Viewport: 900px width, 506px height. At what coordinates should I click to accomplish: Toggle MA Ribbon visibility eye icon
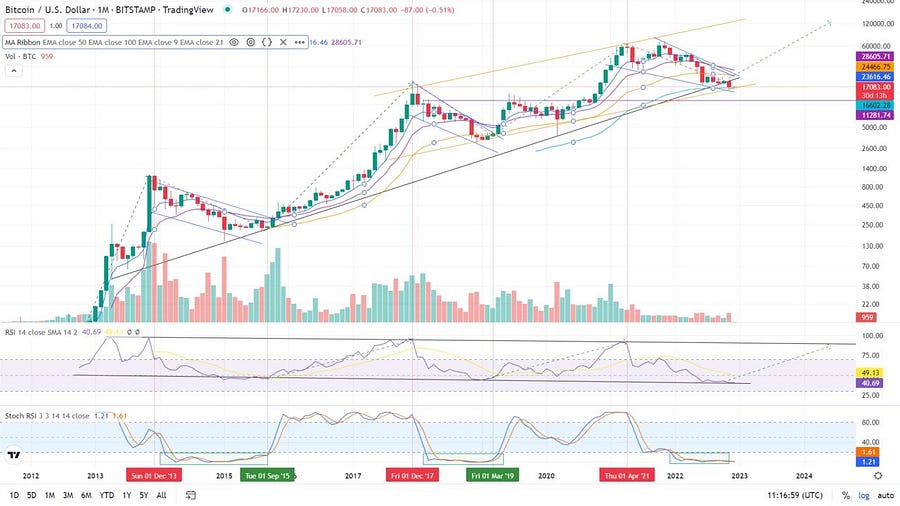pos(234,42)
